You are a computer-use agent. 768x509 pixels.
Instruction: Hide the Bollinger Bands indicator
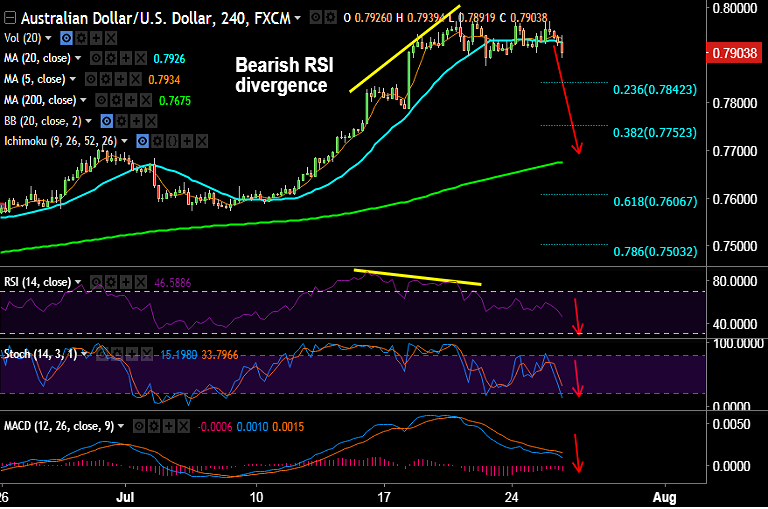click(106, 121)
